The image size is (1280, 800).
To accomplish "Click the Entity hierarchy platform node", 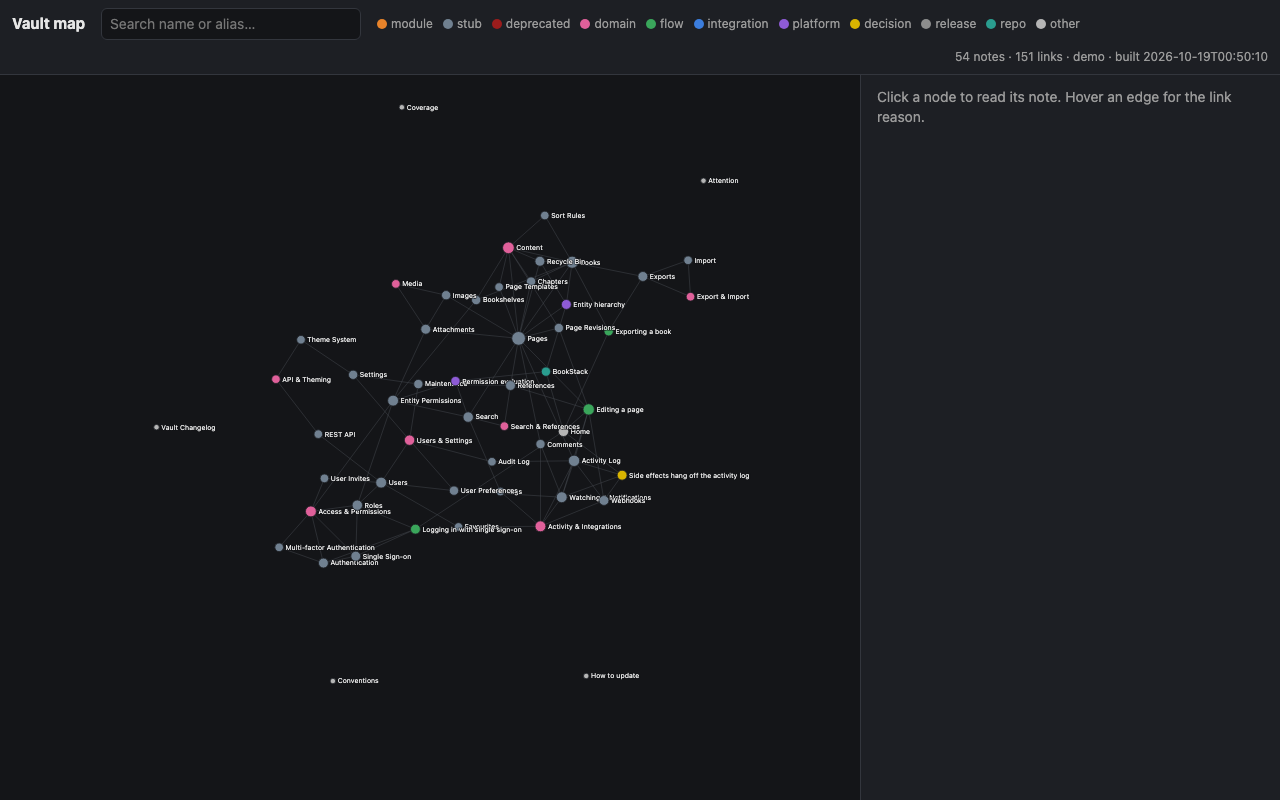I will tap(566, 305).
